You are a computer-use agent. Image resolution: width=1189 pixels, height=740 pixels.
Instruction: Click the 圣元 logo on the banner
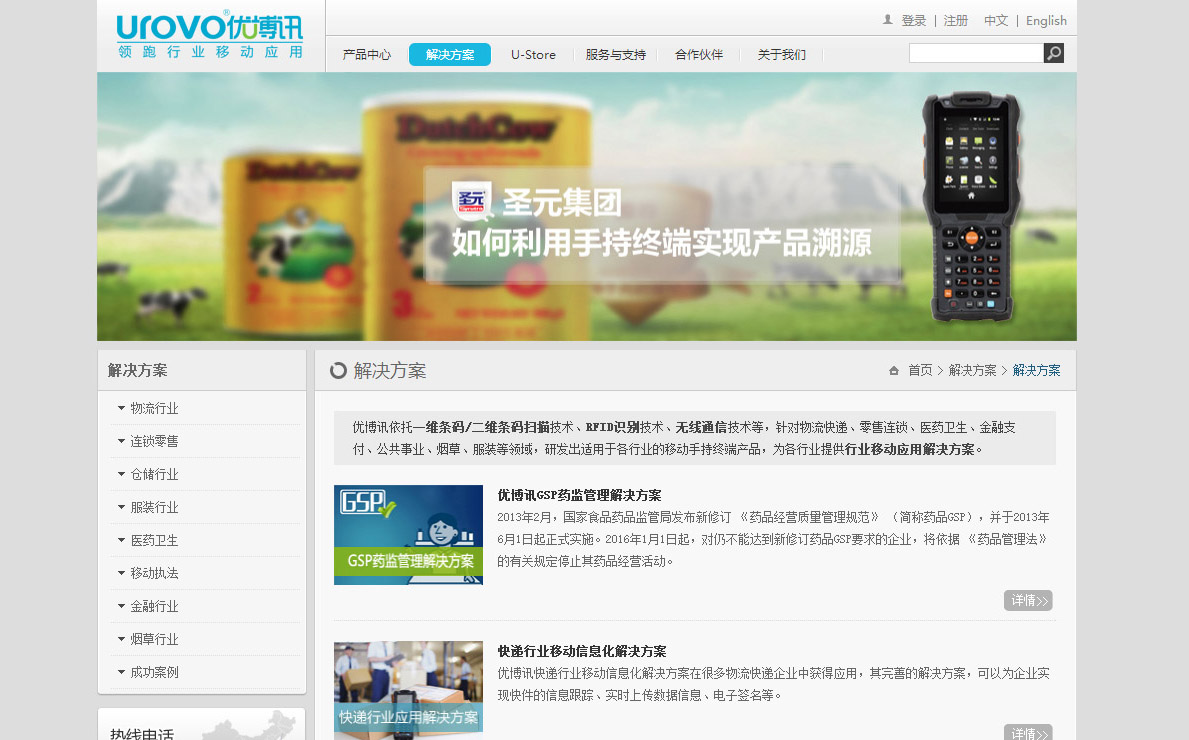[x=472, y=201]
